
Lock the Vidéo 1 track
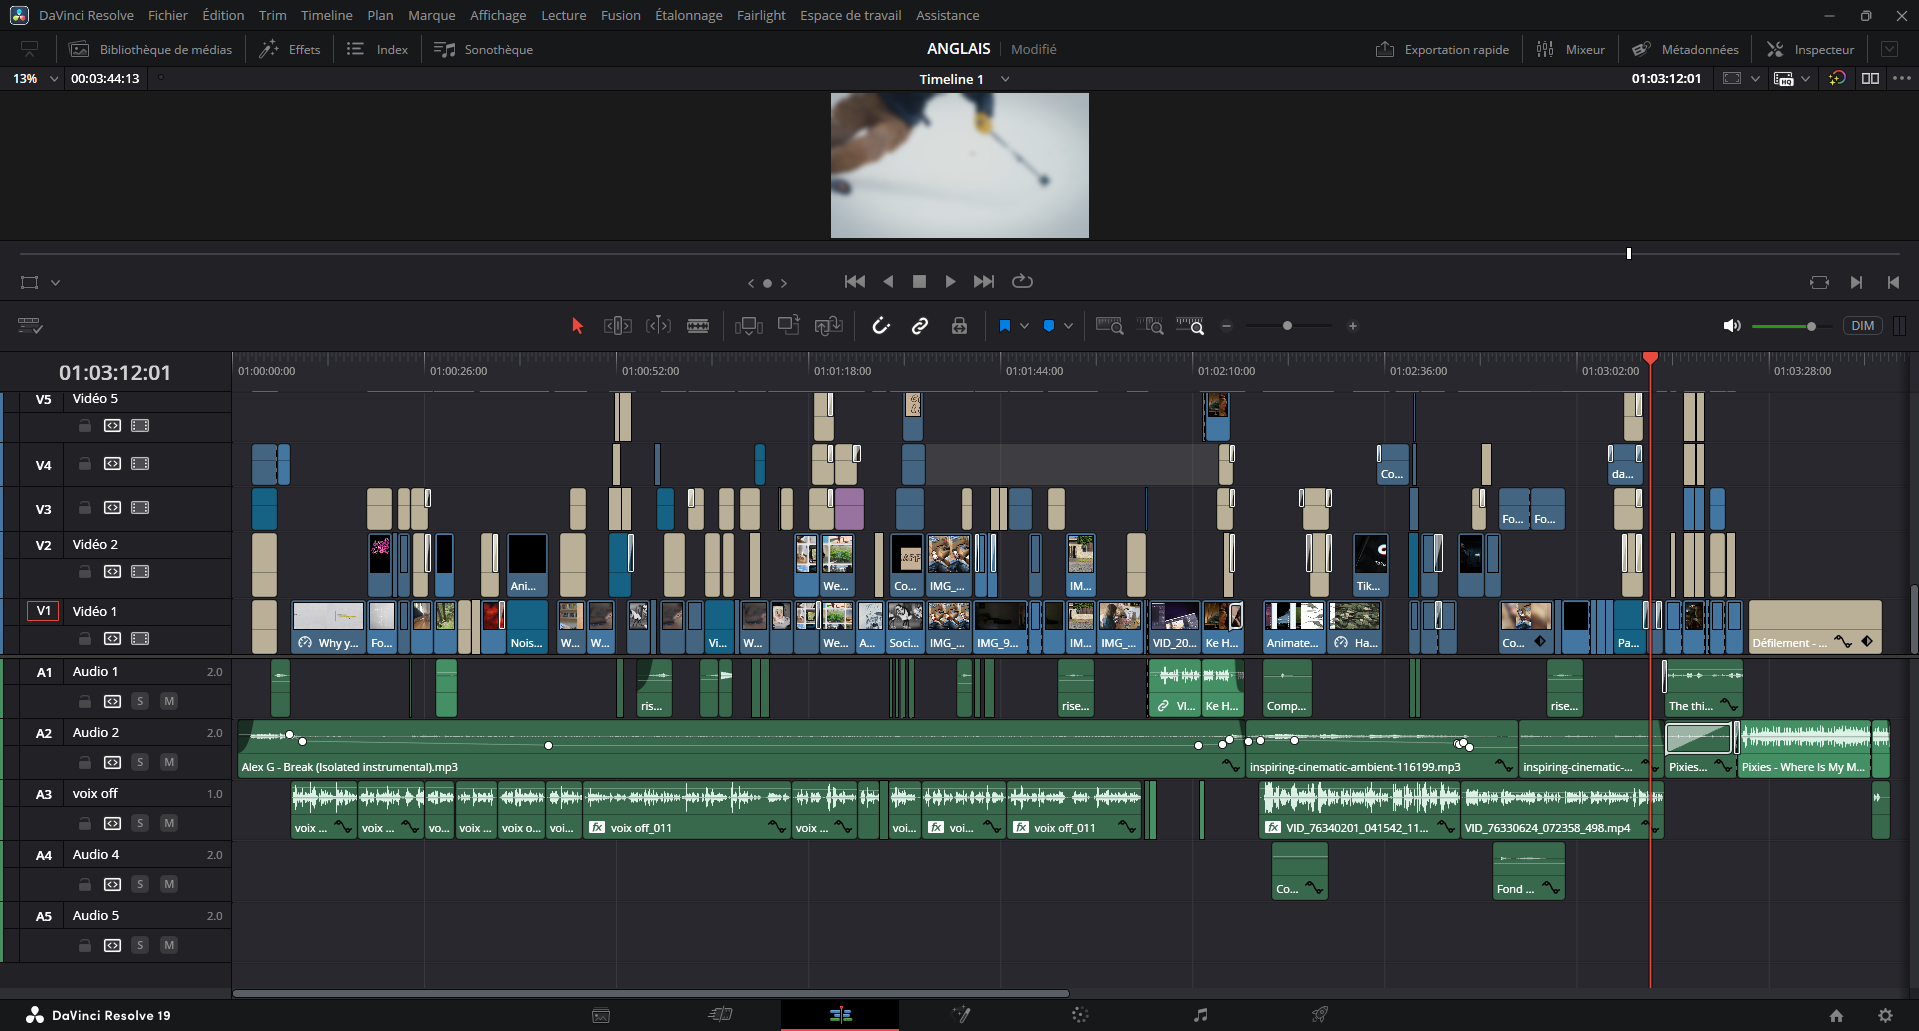[85, 638]
